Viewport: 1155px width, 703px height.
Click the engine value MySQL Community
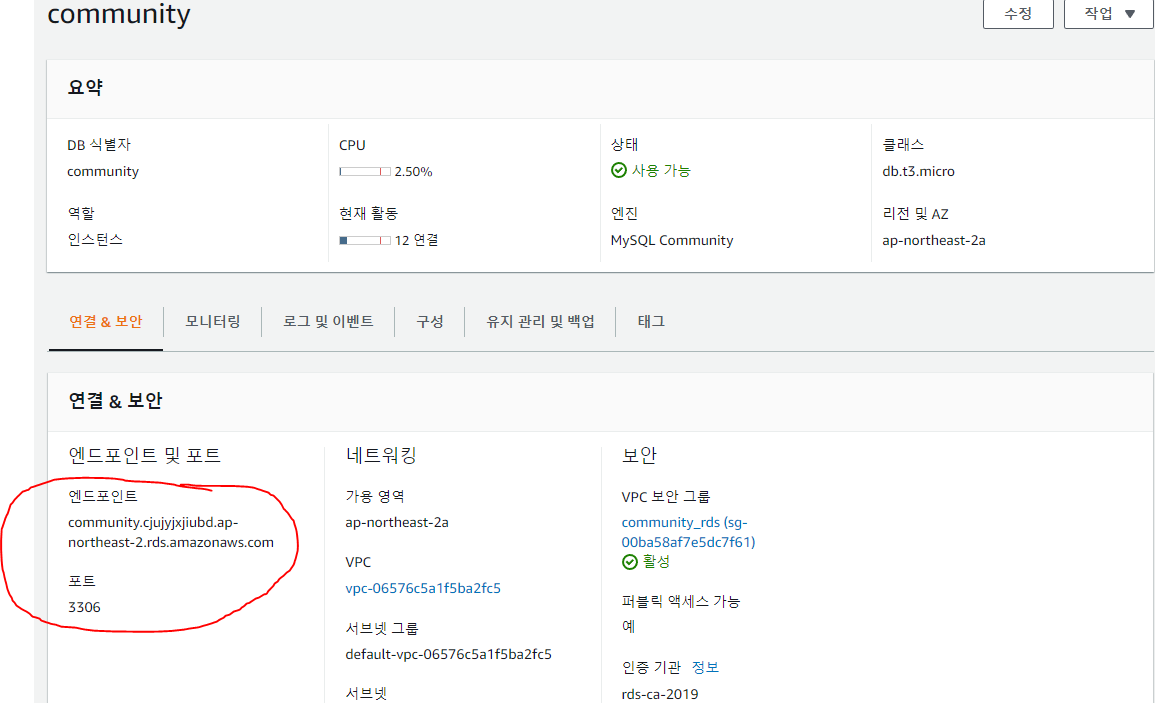(672, 240)
